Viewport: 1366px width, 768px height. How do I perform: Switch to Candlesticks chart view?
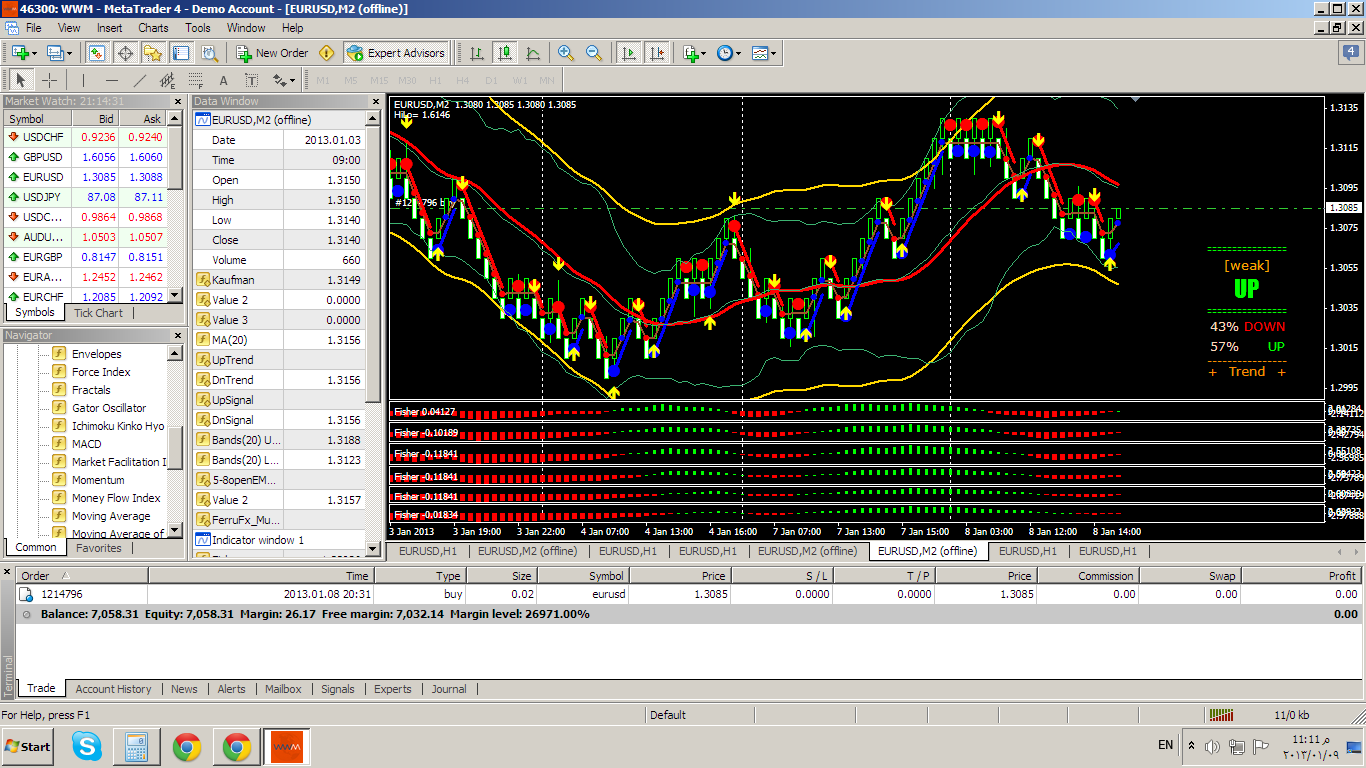505,53
